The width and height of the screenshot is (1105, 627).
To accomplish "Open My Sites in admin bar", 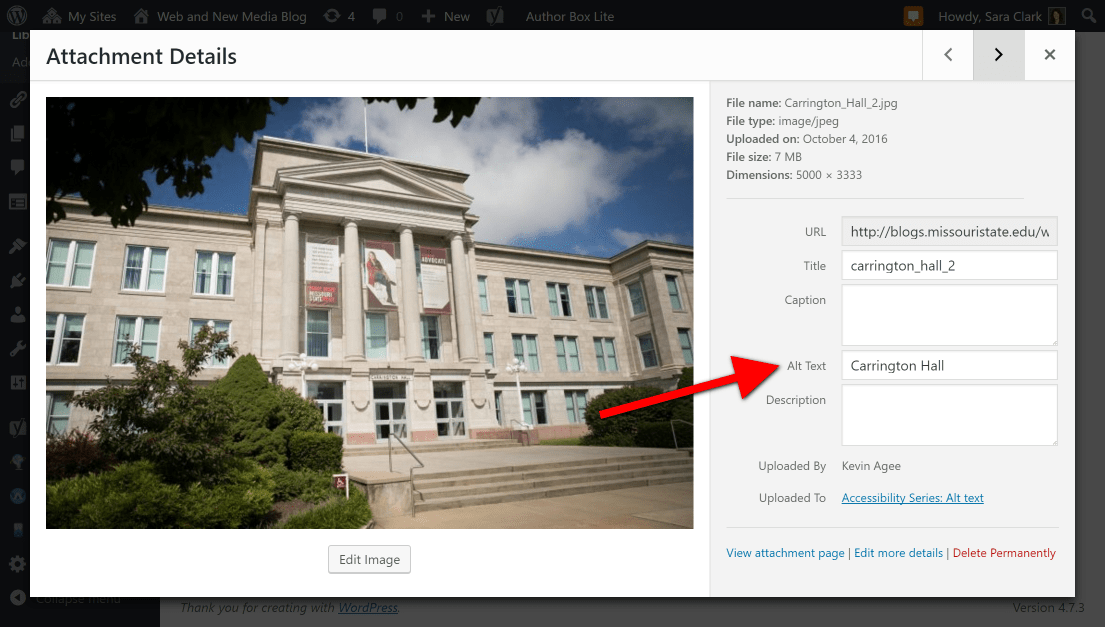I will click(79, 16).
